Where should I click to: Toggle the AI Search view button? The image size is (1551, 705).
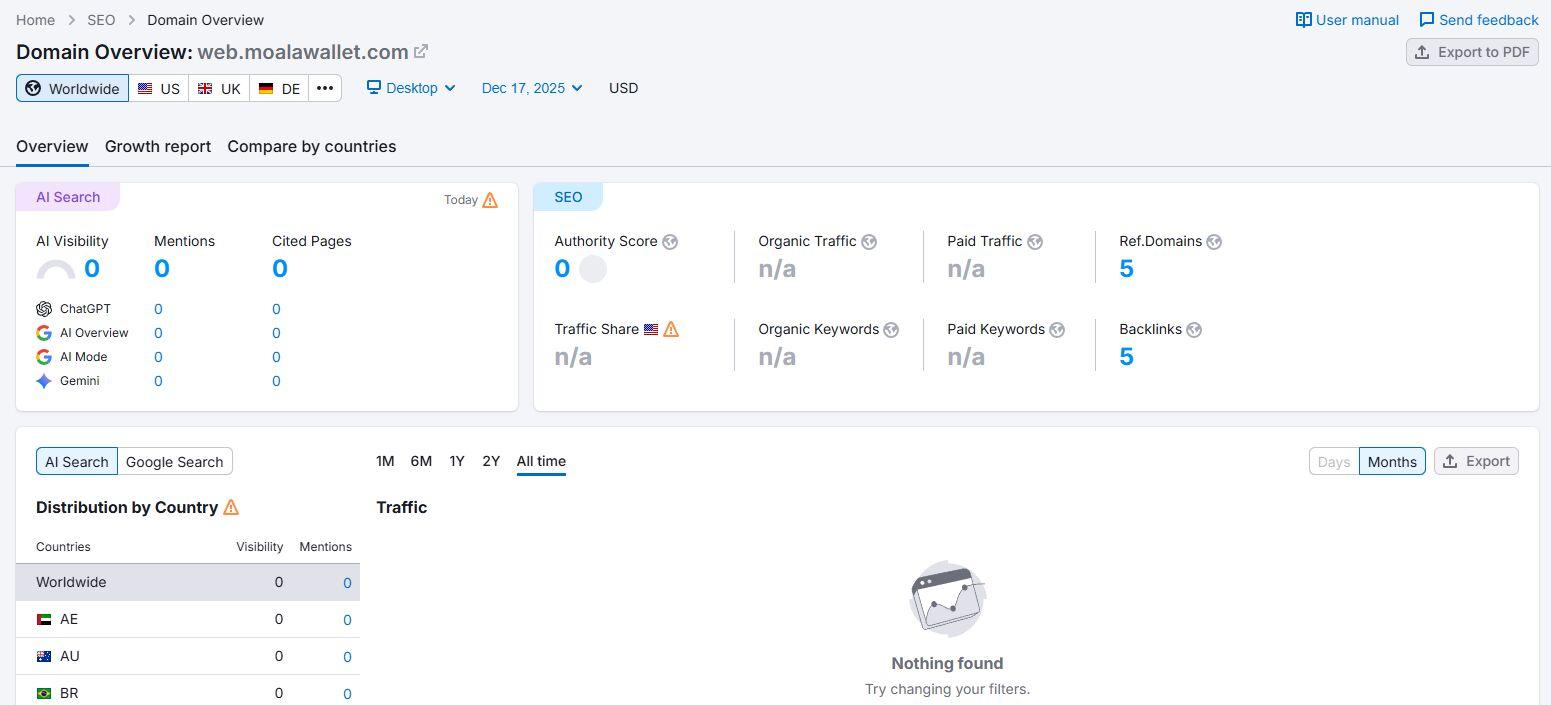[x=77, y=461]
